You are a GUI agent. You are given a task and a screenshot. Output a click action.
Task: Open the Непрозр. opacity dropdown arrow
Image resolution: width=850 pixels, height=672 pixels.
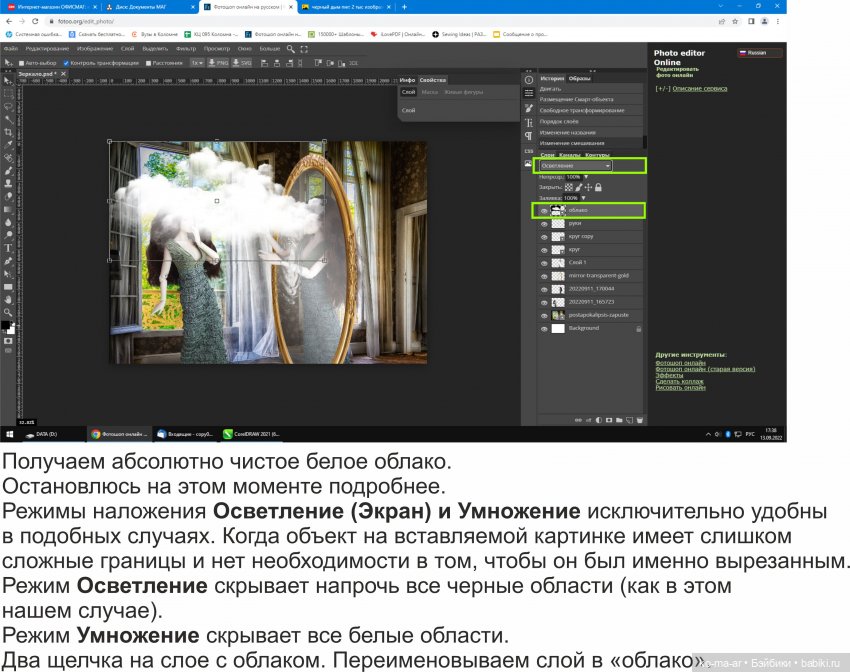[586, 177]
